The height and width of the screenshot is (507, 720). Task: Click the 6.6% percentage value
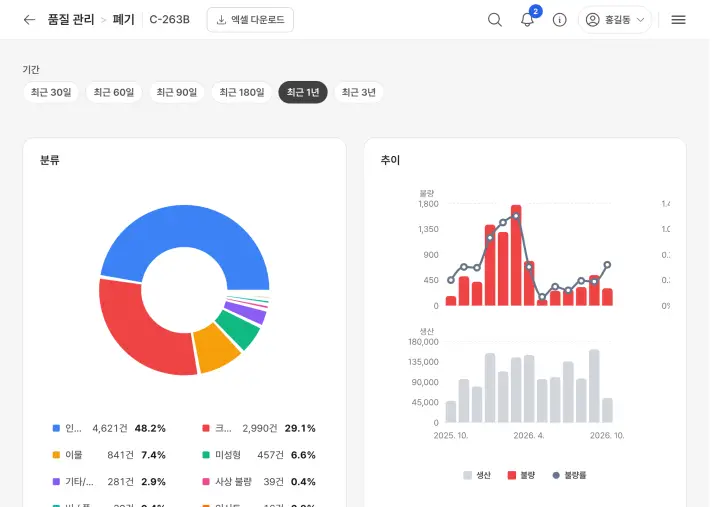coord(303,455)
